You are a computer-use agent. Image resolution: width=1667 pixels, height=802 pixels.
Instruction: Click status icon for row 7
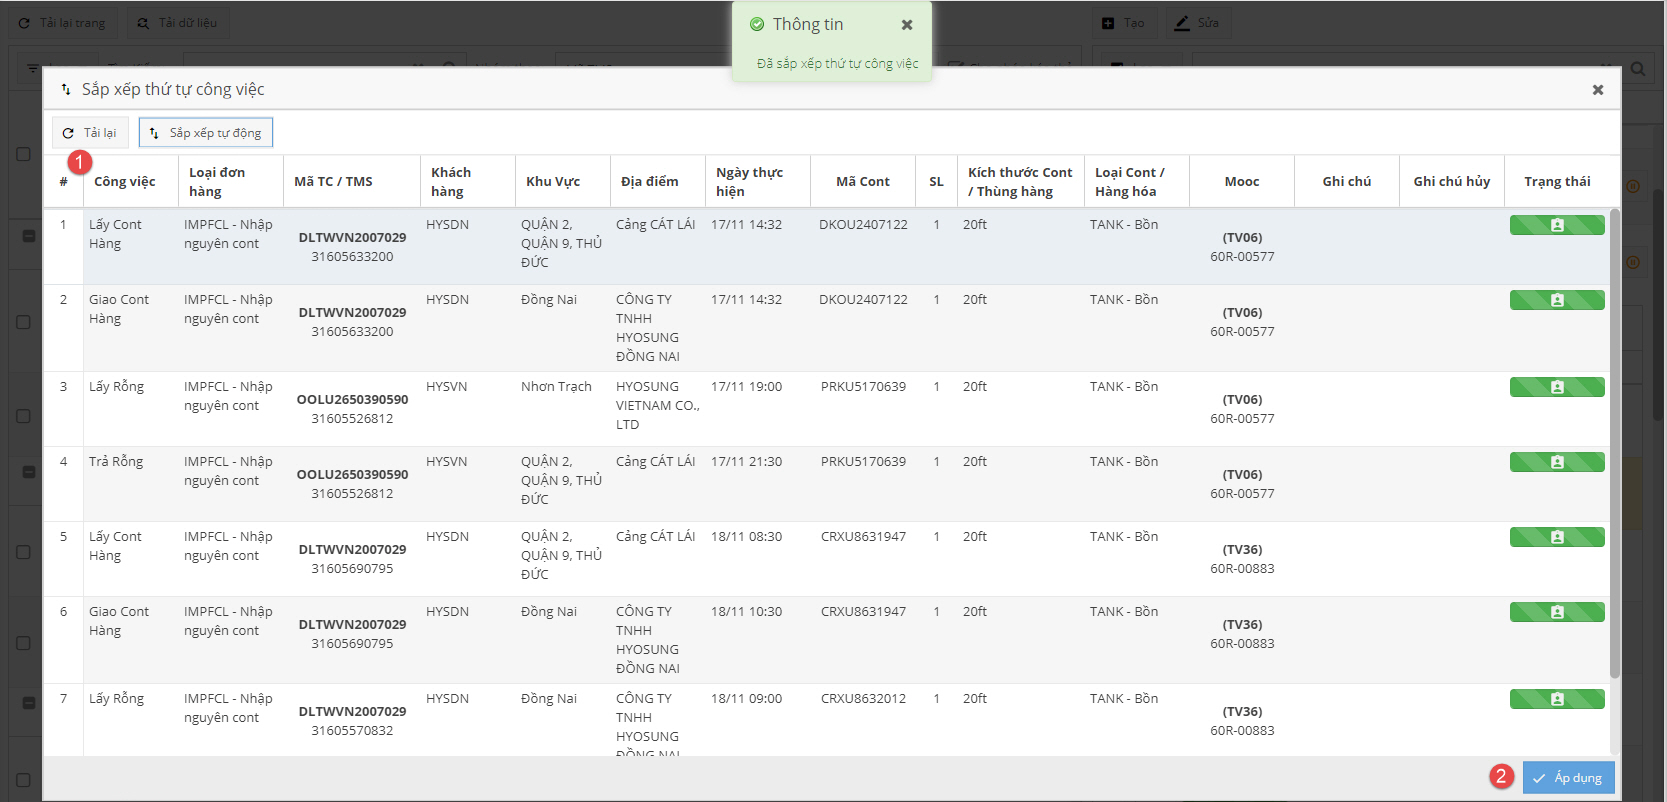pyautogui.click(x=1556, y=700)
